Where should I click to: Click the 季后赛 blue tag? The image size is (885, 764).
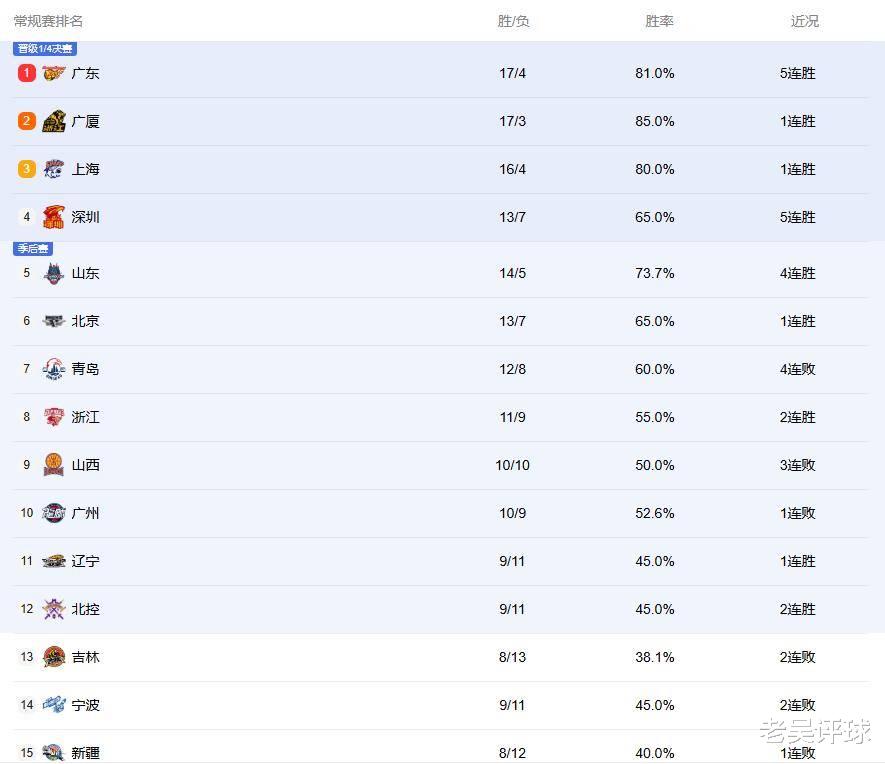pyautogui.click(x=33, y=249)
